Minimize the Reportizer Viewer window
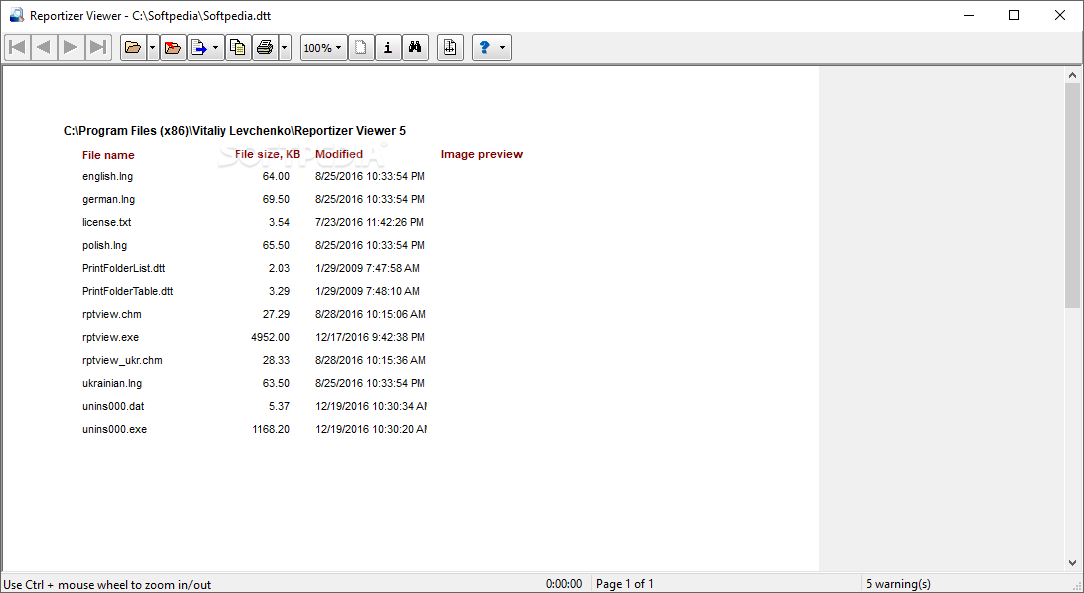 [x=969, y=15]
